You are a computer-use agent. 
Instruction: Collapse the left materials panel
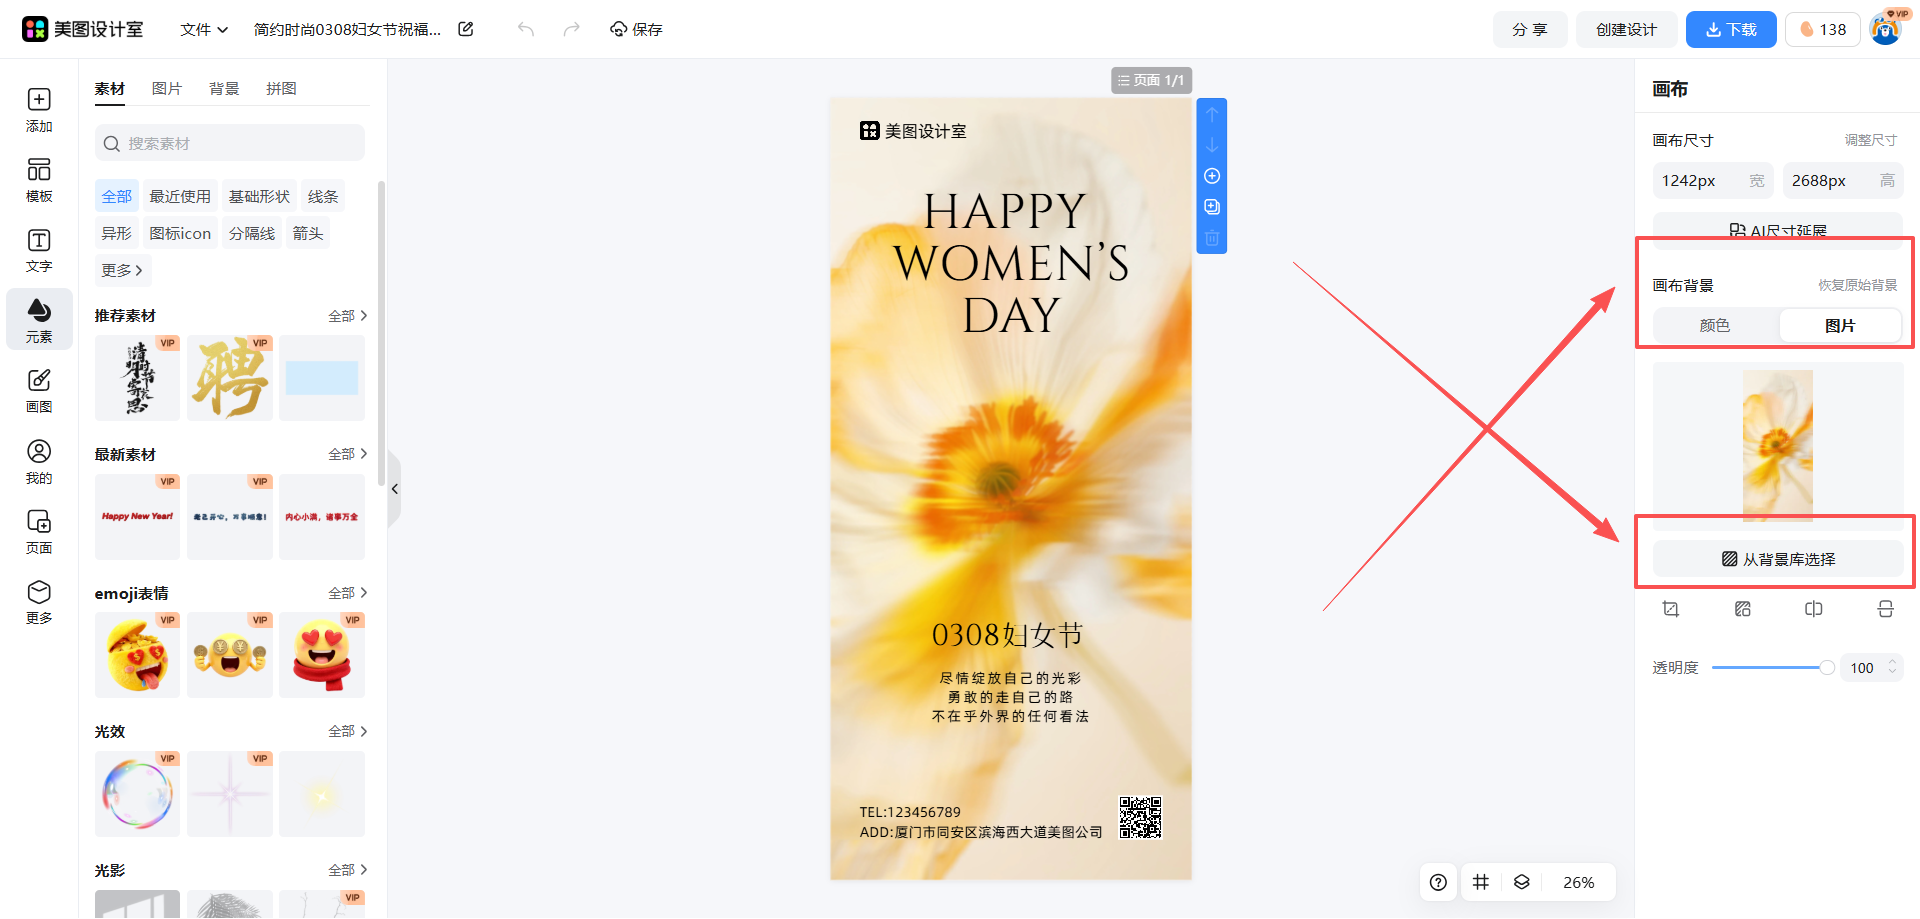395,489
